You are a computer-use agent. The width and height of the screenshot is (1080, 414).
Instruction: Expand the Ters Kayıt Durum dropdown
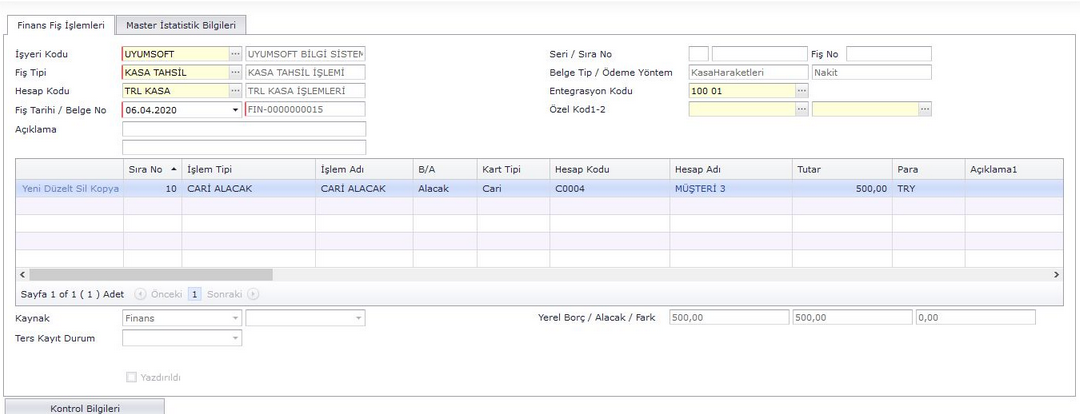point(235,339)
